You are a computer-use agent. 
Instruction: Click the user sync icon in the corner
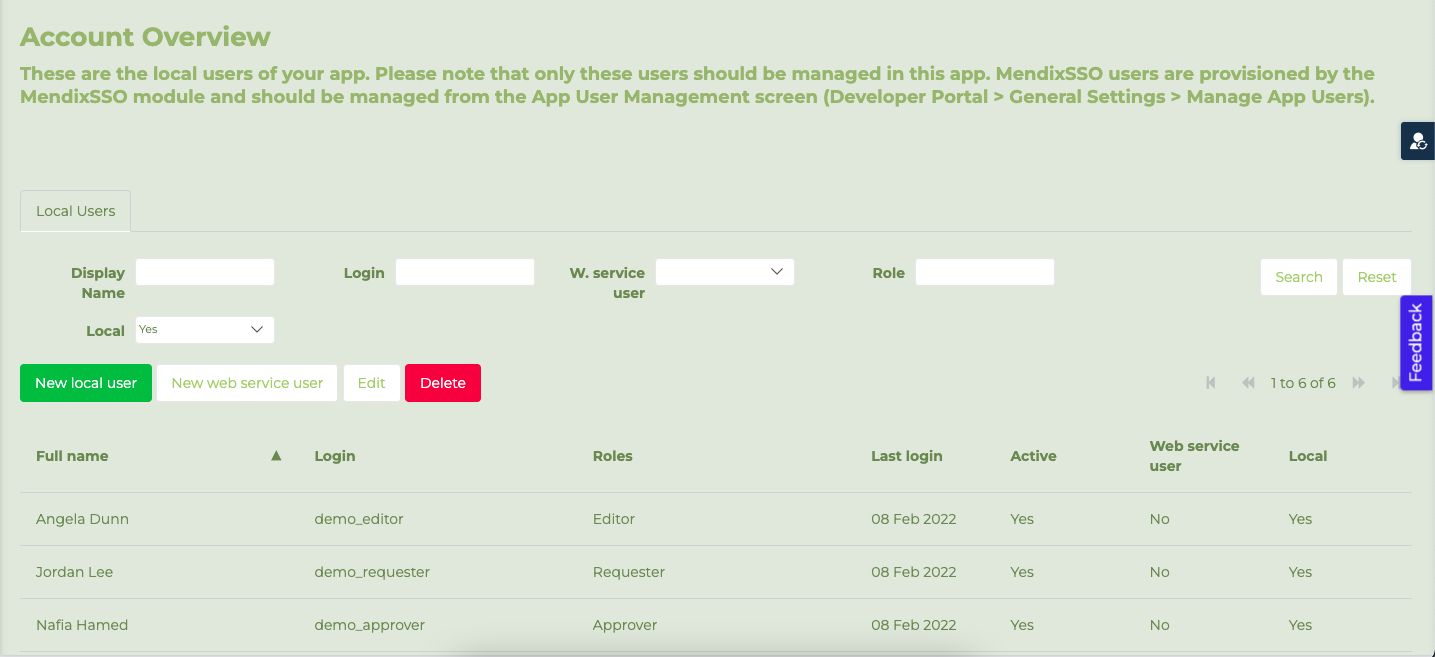1417,140
